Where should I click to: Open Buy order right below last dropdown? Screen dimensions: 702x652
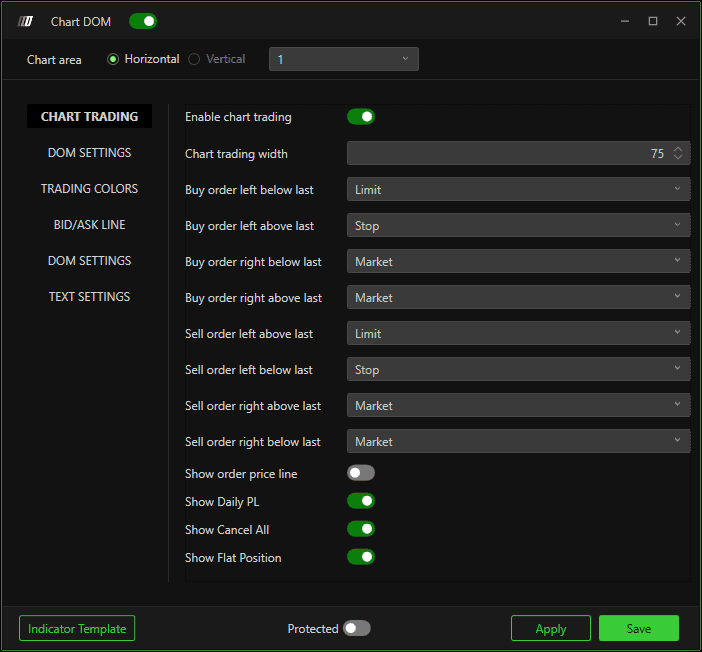click(x=518, y=261)
